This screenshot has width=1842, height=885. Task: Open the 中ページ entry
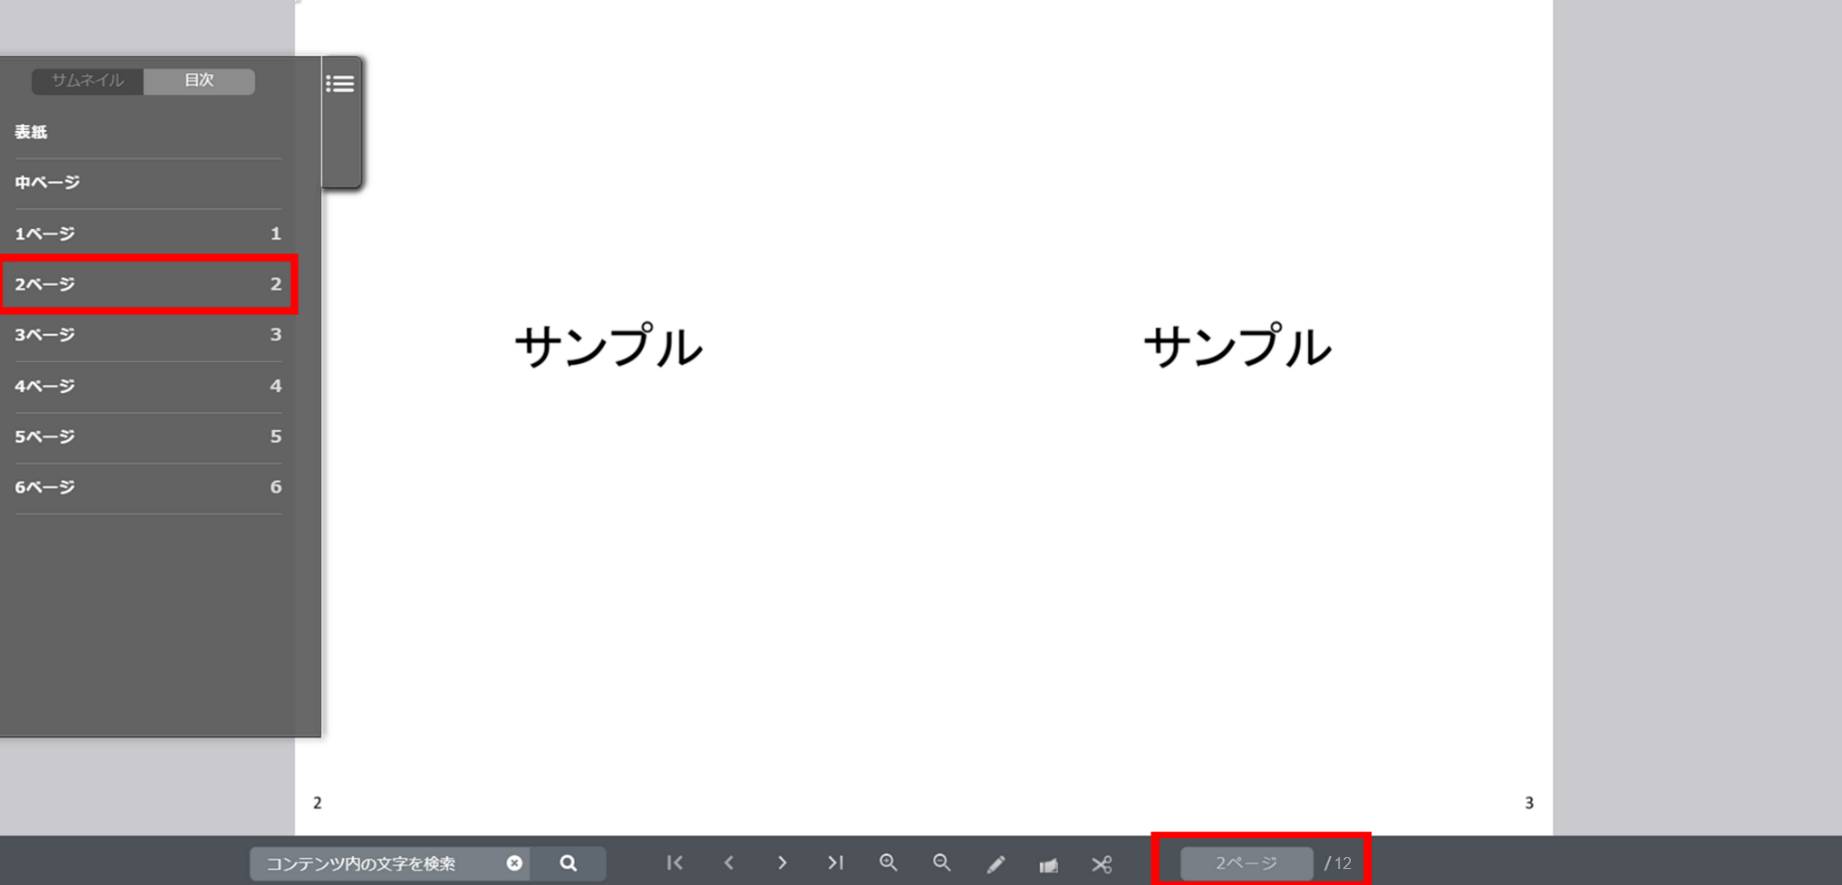(148, 183)
